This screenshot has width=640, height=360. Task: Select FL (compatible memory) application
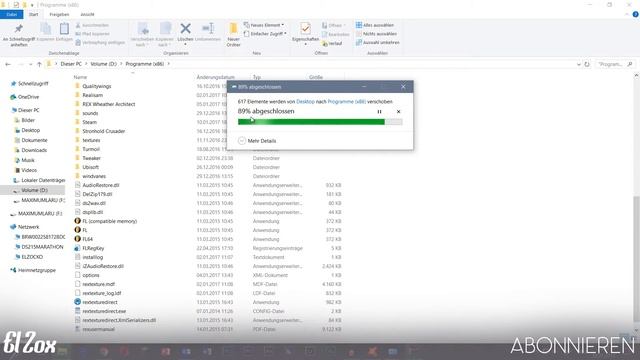click(x=106, y=221)
